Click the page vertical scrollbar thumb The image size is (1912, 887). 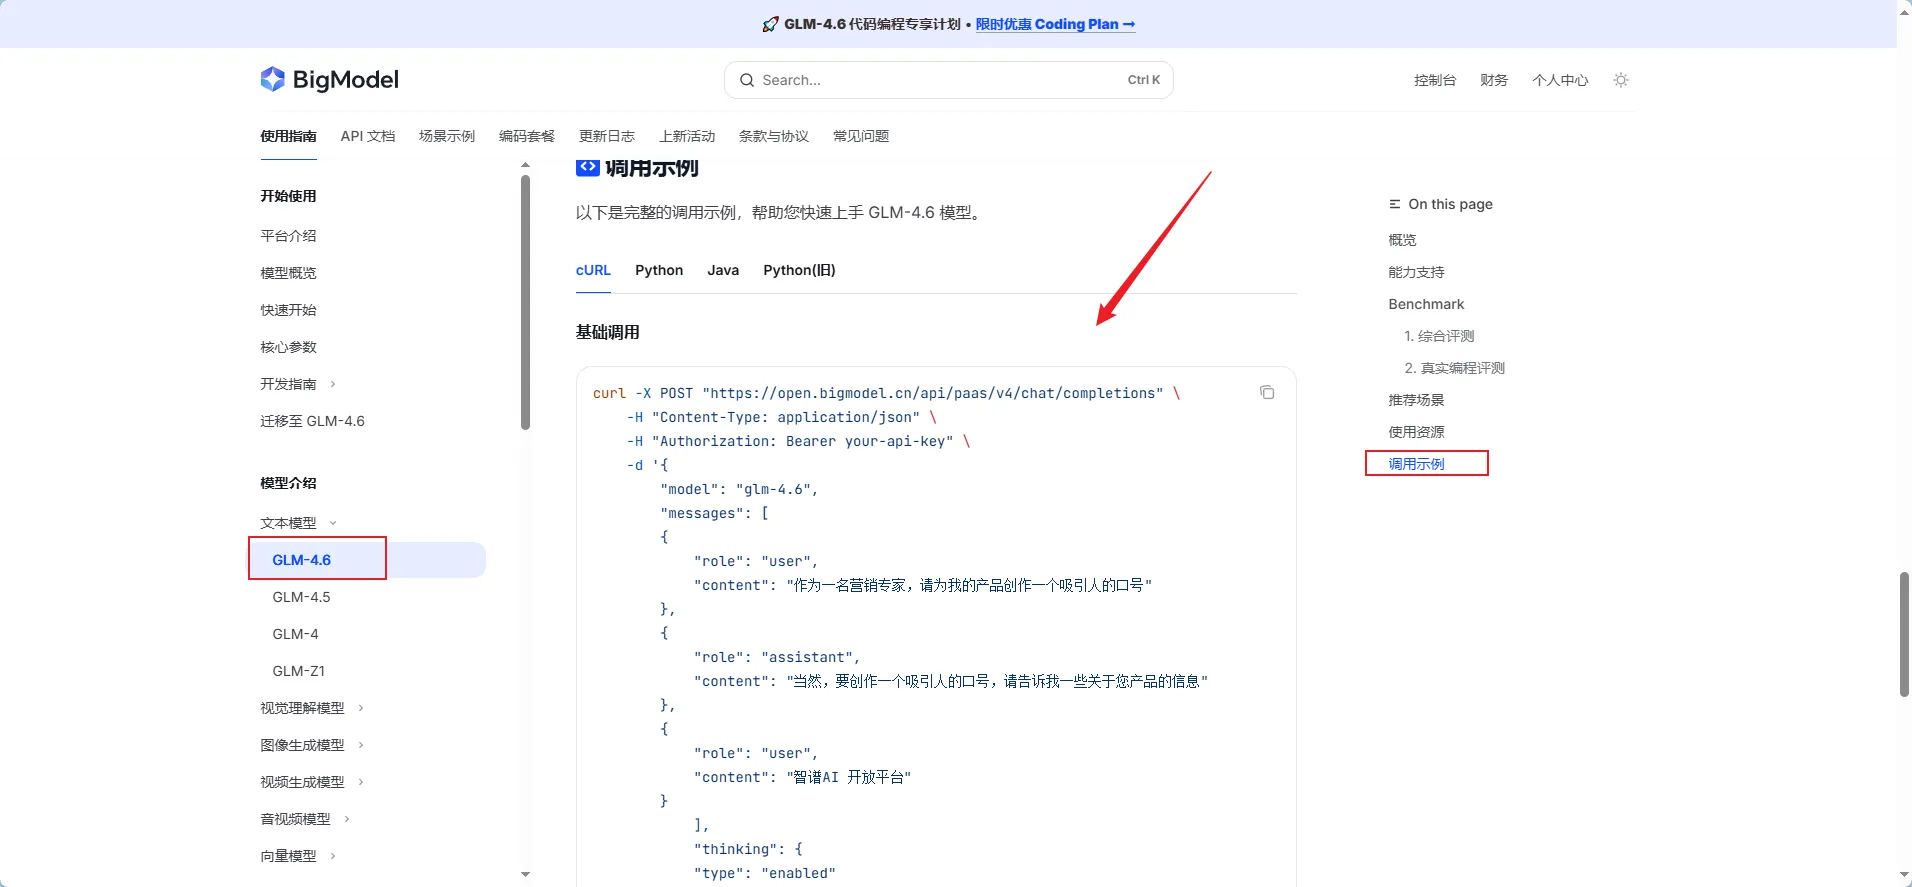(1904, 634)
